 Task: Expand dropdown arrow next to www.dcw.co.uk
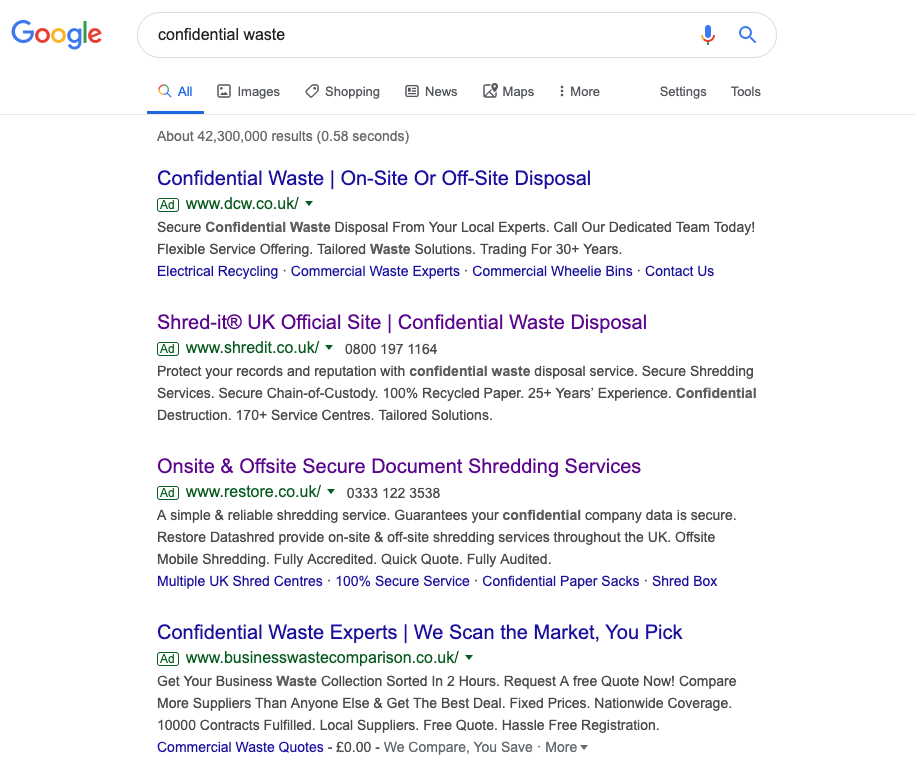click(309, 204)
